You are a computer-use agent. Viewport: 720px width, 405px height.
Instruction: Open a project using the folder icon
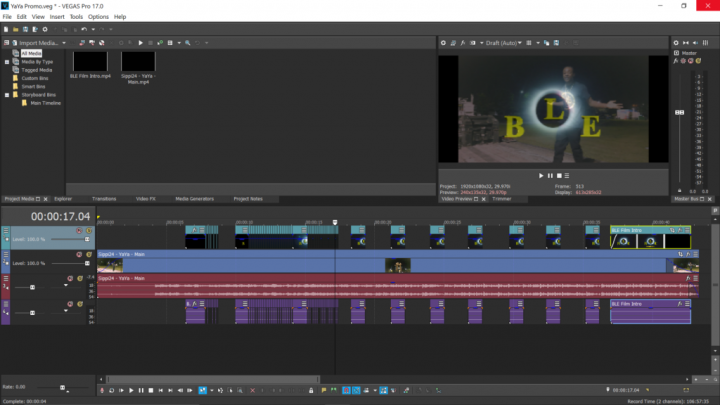(16, 29)
